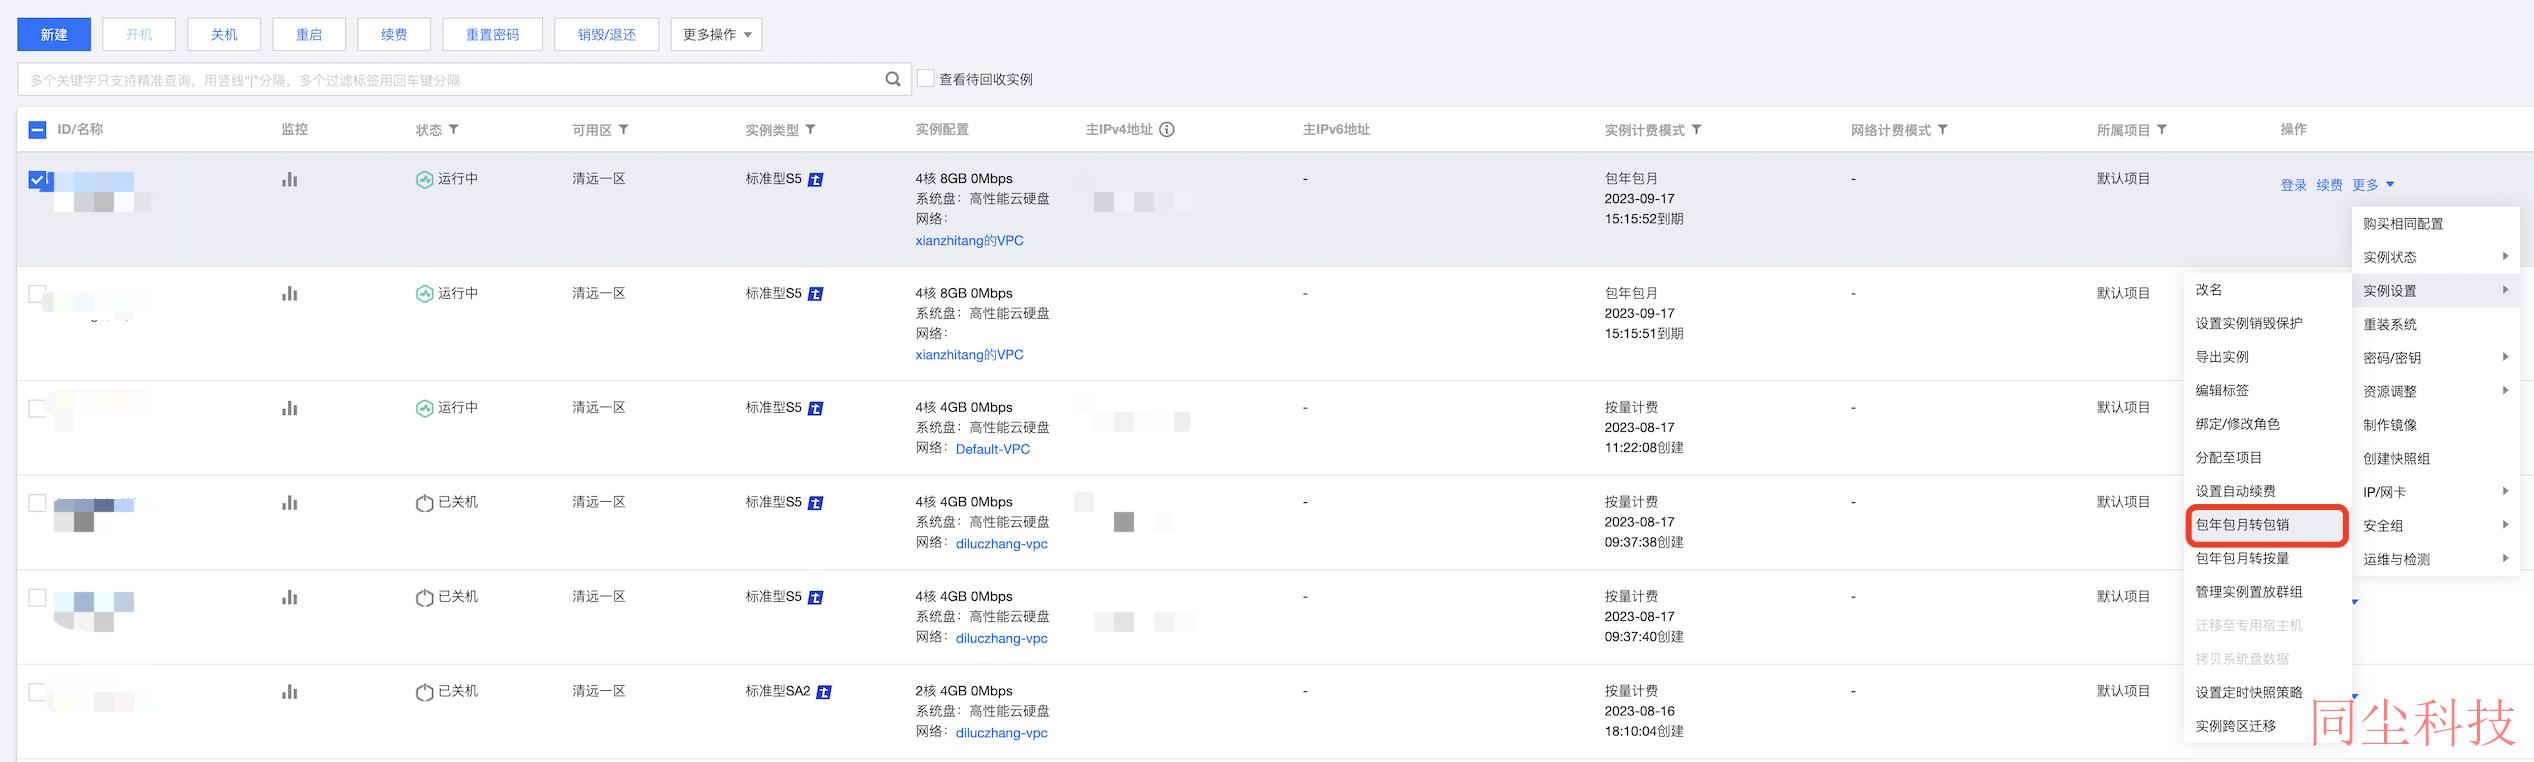This screenshot has width=2534, height=762.
Task: Check the Default-VPC instance row checkbox
Action: [37, 408]
